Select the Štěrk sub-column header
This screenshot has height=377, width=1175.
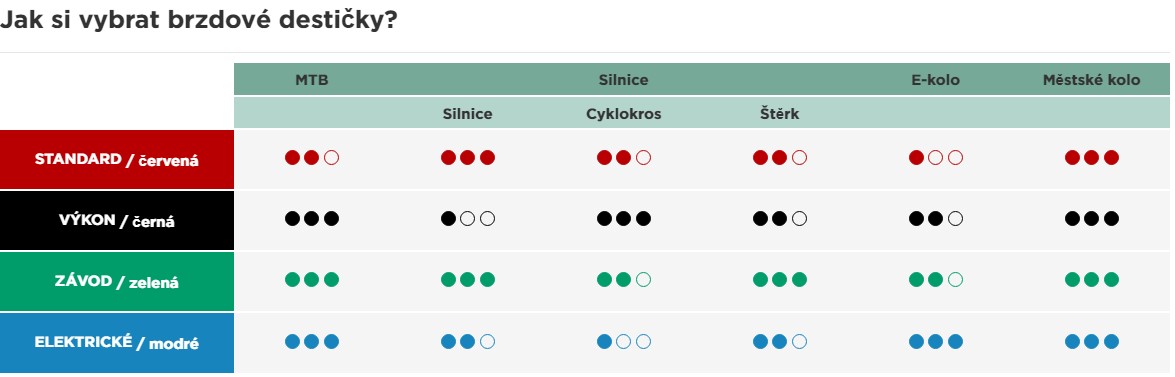(x=779, y=114)
